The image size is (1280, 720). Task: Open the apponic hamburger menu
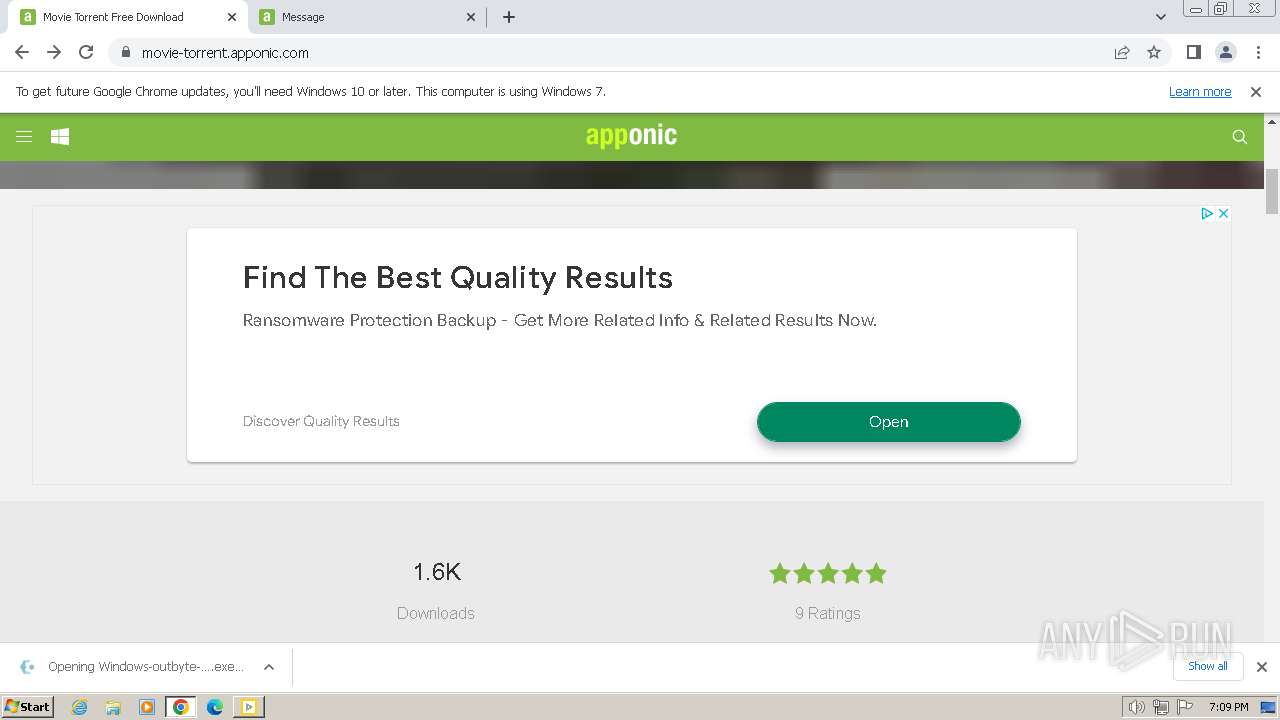click(x=24, y=137)
